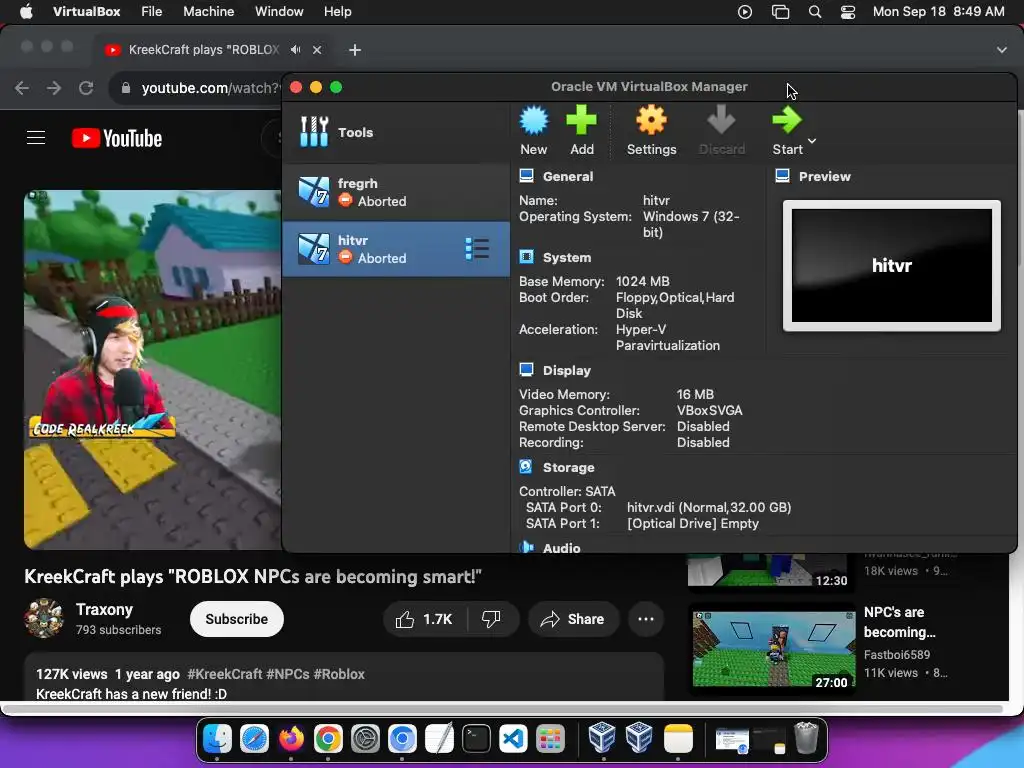Click the screen mirroring menu bar icon
Viewport: 1024px width, 768px height.
click(x=780, y=12)
